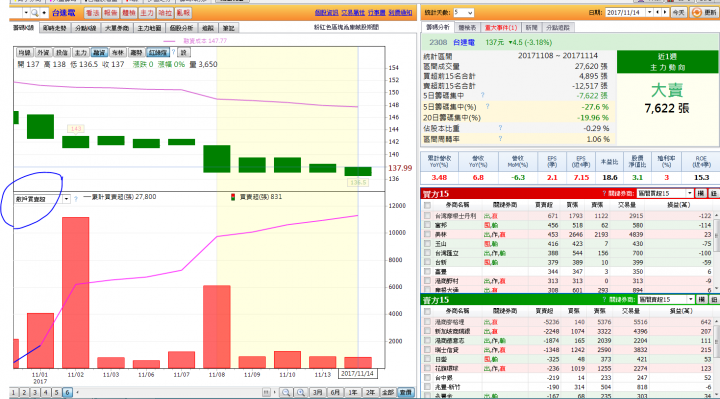
Task: Click help icon next to 區間周轉率
Action: (x=500, y=138)
